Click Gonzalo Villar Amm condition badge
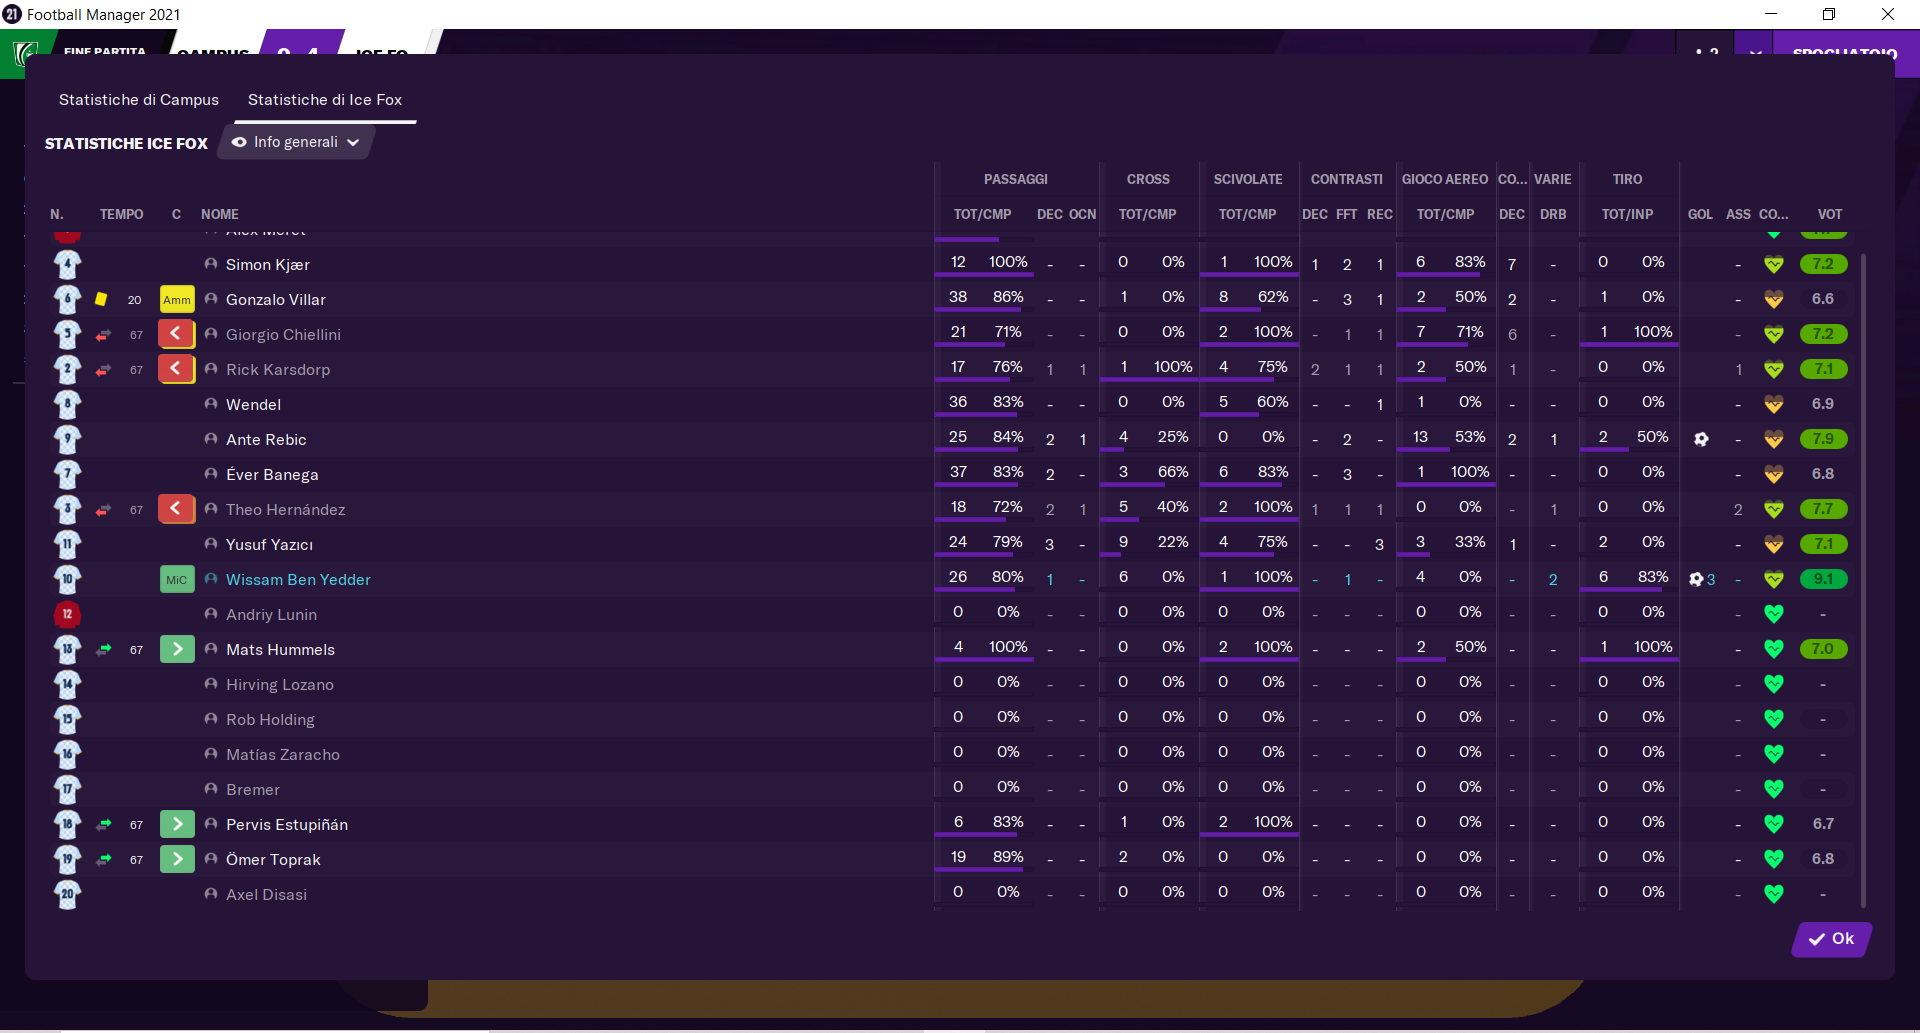This screenshot has height=1033, width=1920. (x=177, y=300)
